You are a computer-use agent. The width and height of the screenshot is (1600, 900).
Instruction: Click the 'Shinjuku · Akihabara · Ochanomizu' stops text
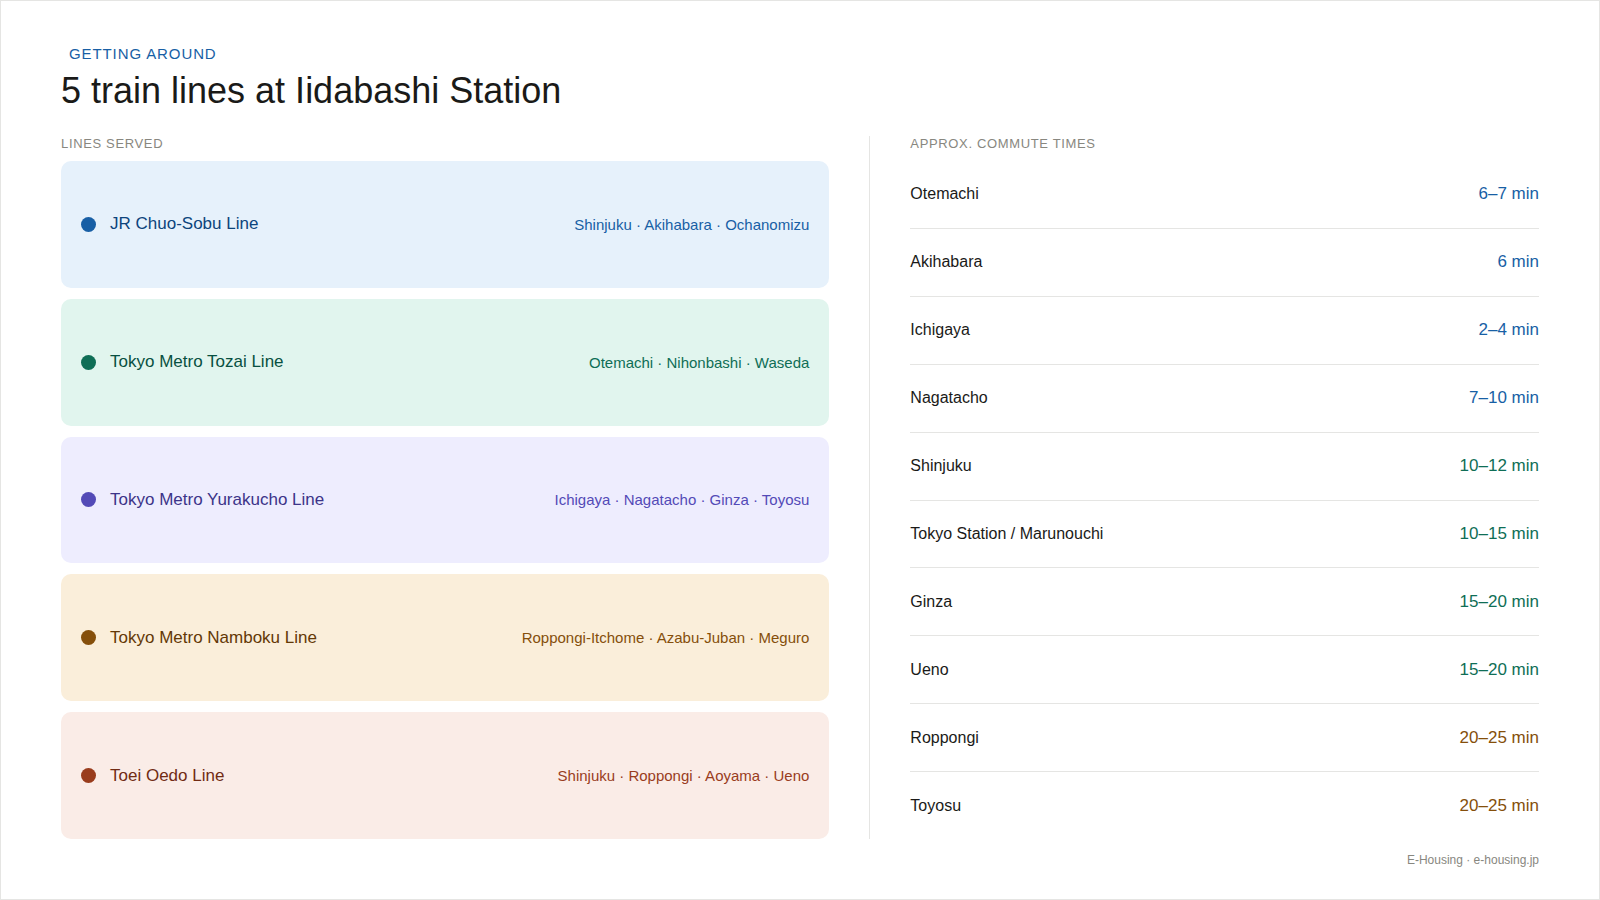(x=691, y=225)
